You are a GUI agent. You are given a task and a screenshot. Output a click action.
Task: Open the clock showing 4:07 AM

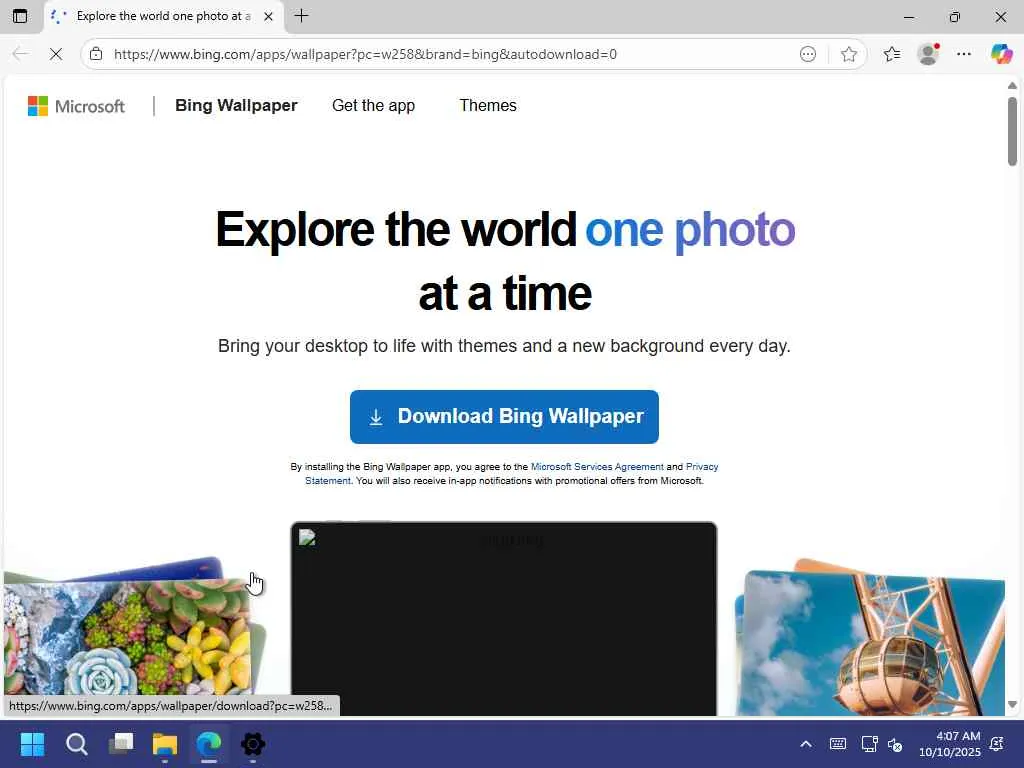click(x=950, y=744)
